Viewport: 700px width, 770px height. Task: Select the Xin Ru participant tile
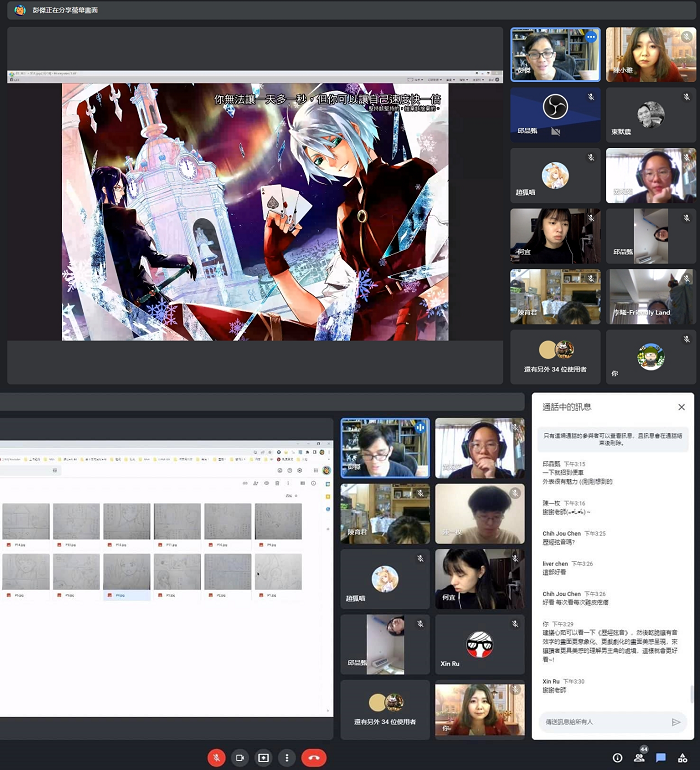tap(480, 645)
